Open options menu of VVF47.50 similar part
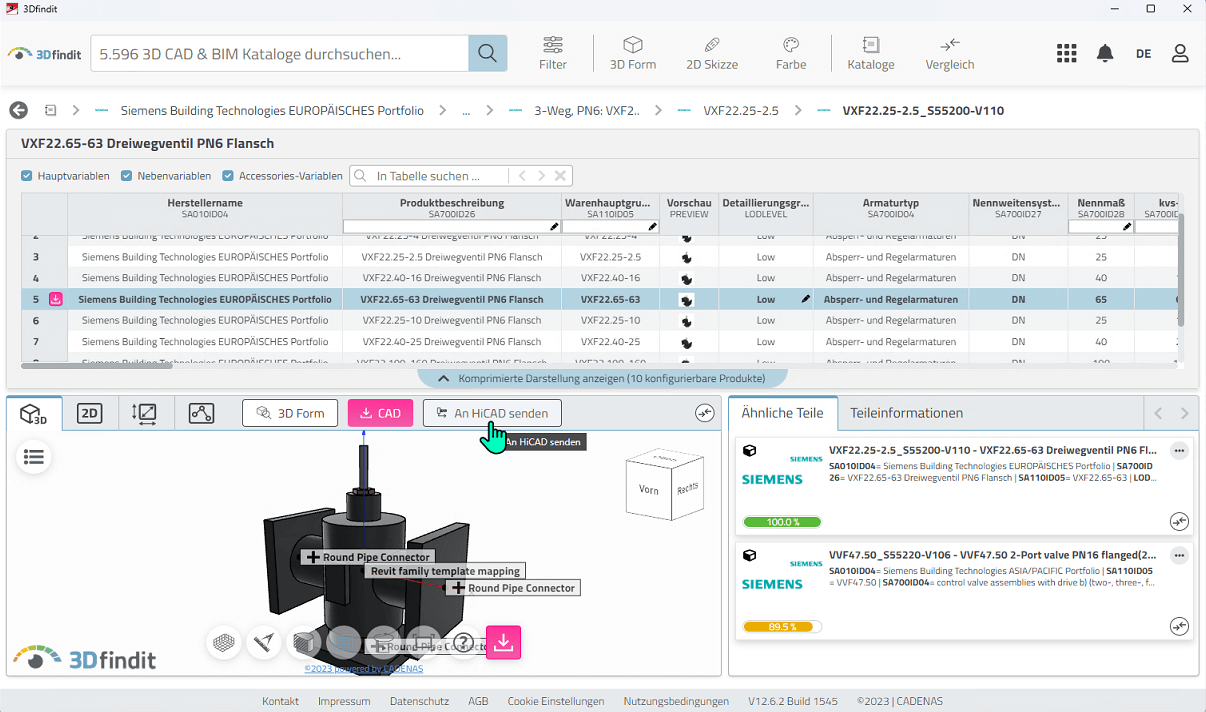 pos(1179,555)
